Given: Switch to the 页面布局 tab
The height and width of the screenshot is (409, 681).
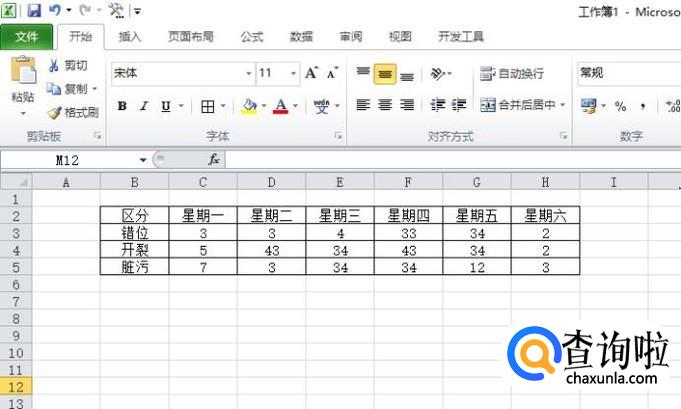Looking at the screenshot, I should (x=191, y=37).
